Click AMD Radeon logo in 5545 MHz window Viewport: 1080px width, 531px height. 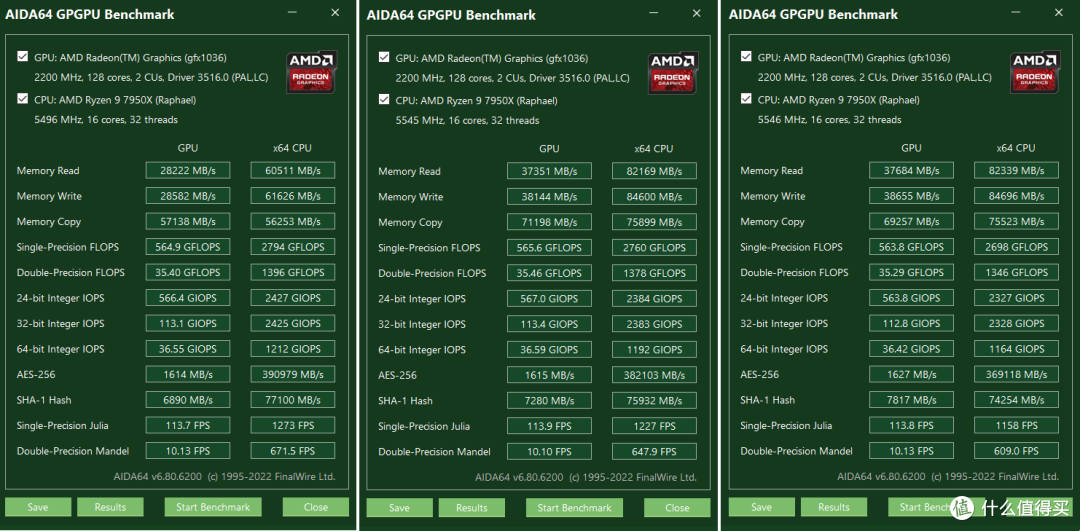coord(674,72)
